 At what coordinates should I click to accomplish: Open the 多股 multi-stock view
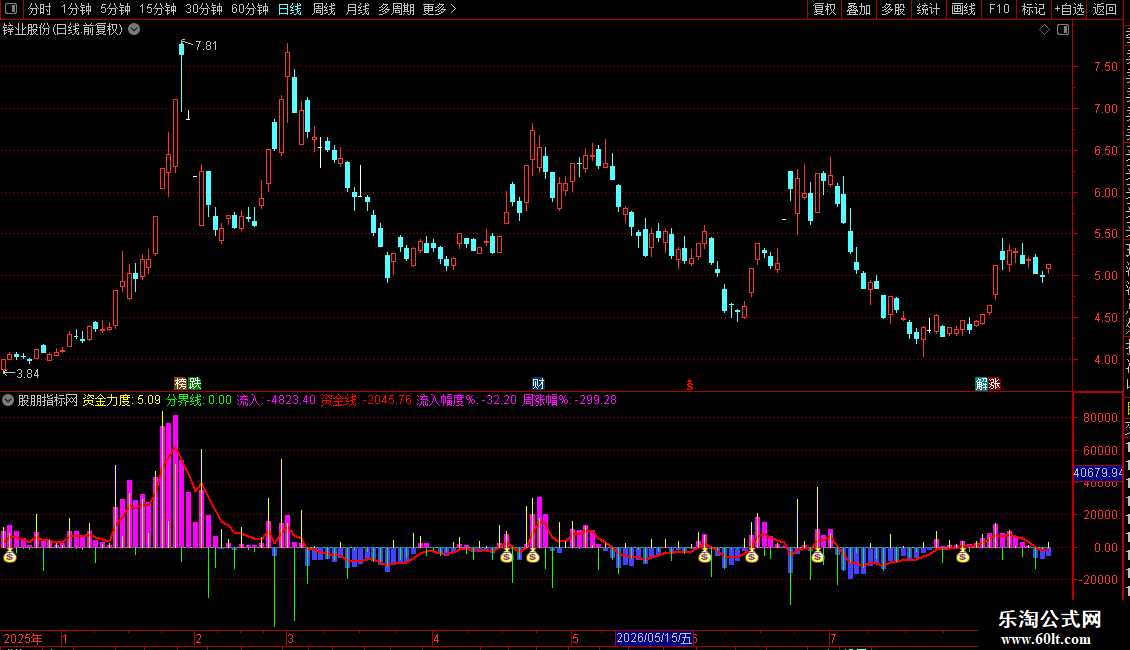(893, 9)
